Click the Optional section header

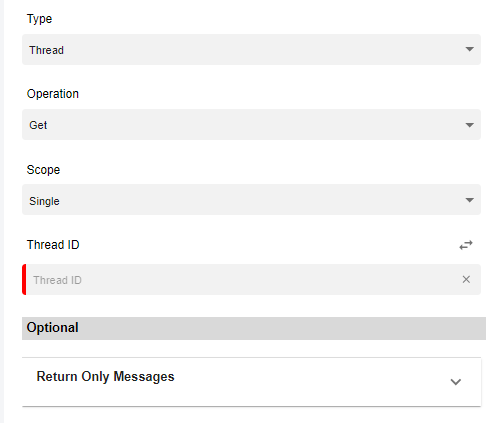pyautogui.click(x=254, y=328)
